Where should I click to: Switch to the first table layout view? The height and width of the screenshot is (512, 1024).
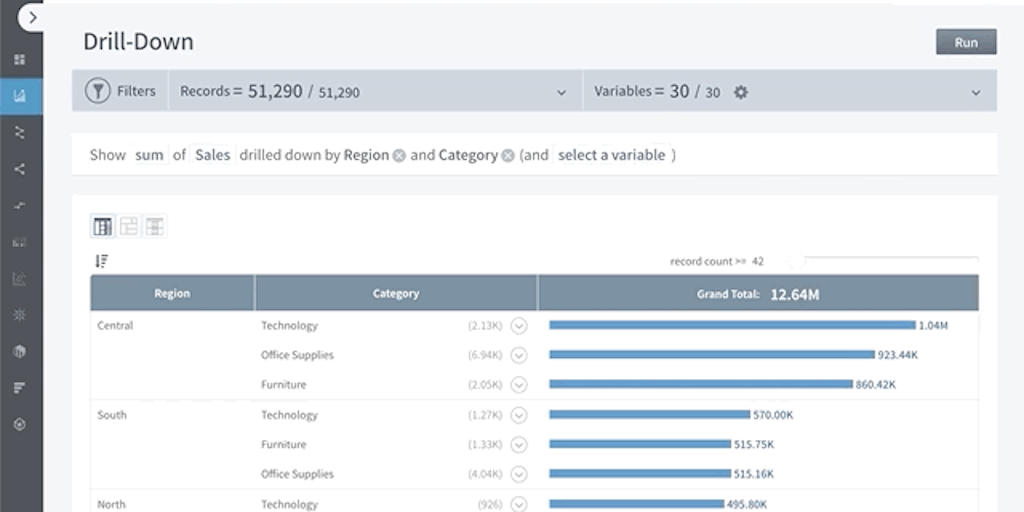102,226
